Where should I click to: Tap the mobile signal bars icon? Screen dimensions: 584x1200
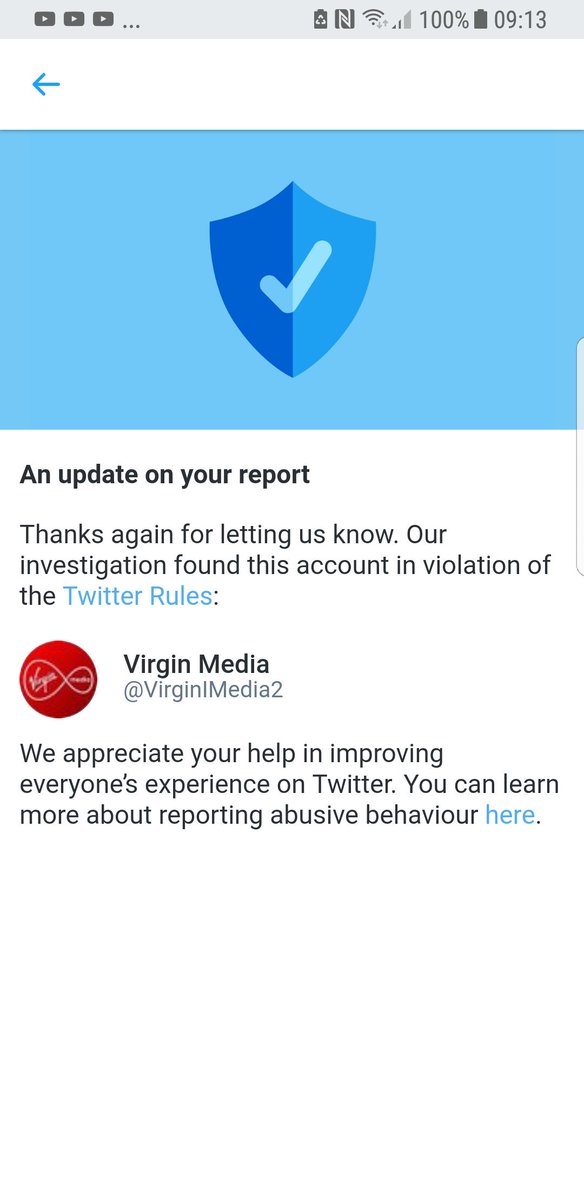click(402, 19)
